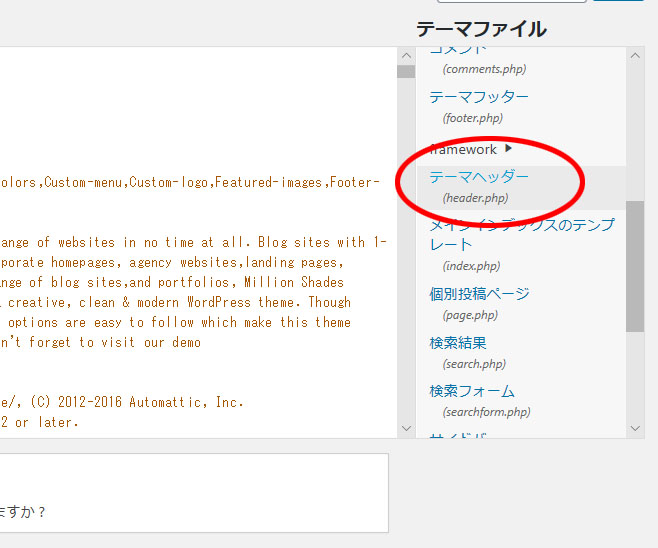Click the code editor scrollbar thumb
The height and width of the screenshot is (548, 658).
tap(405, 72)
